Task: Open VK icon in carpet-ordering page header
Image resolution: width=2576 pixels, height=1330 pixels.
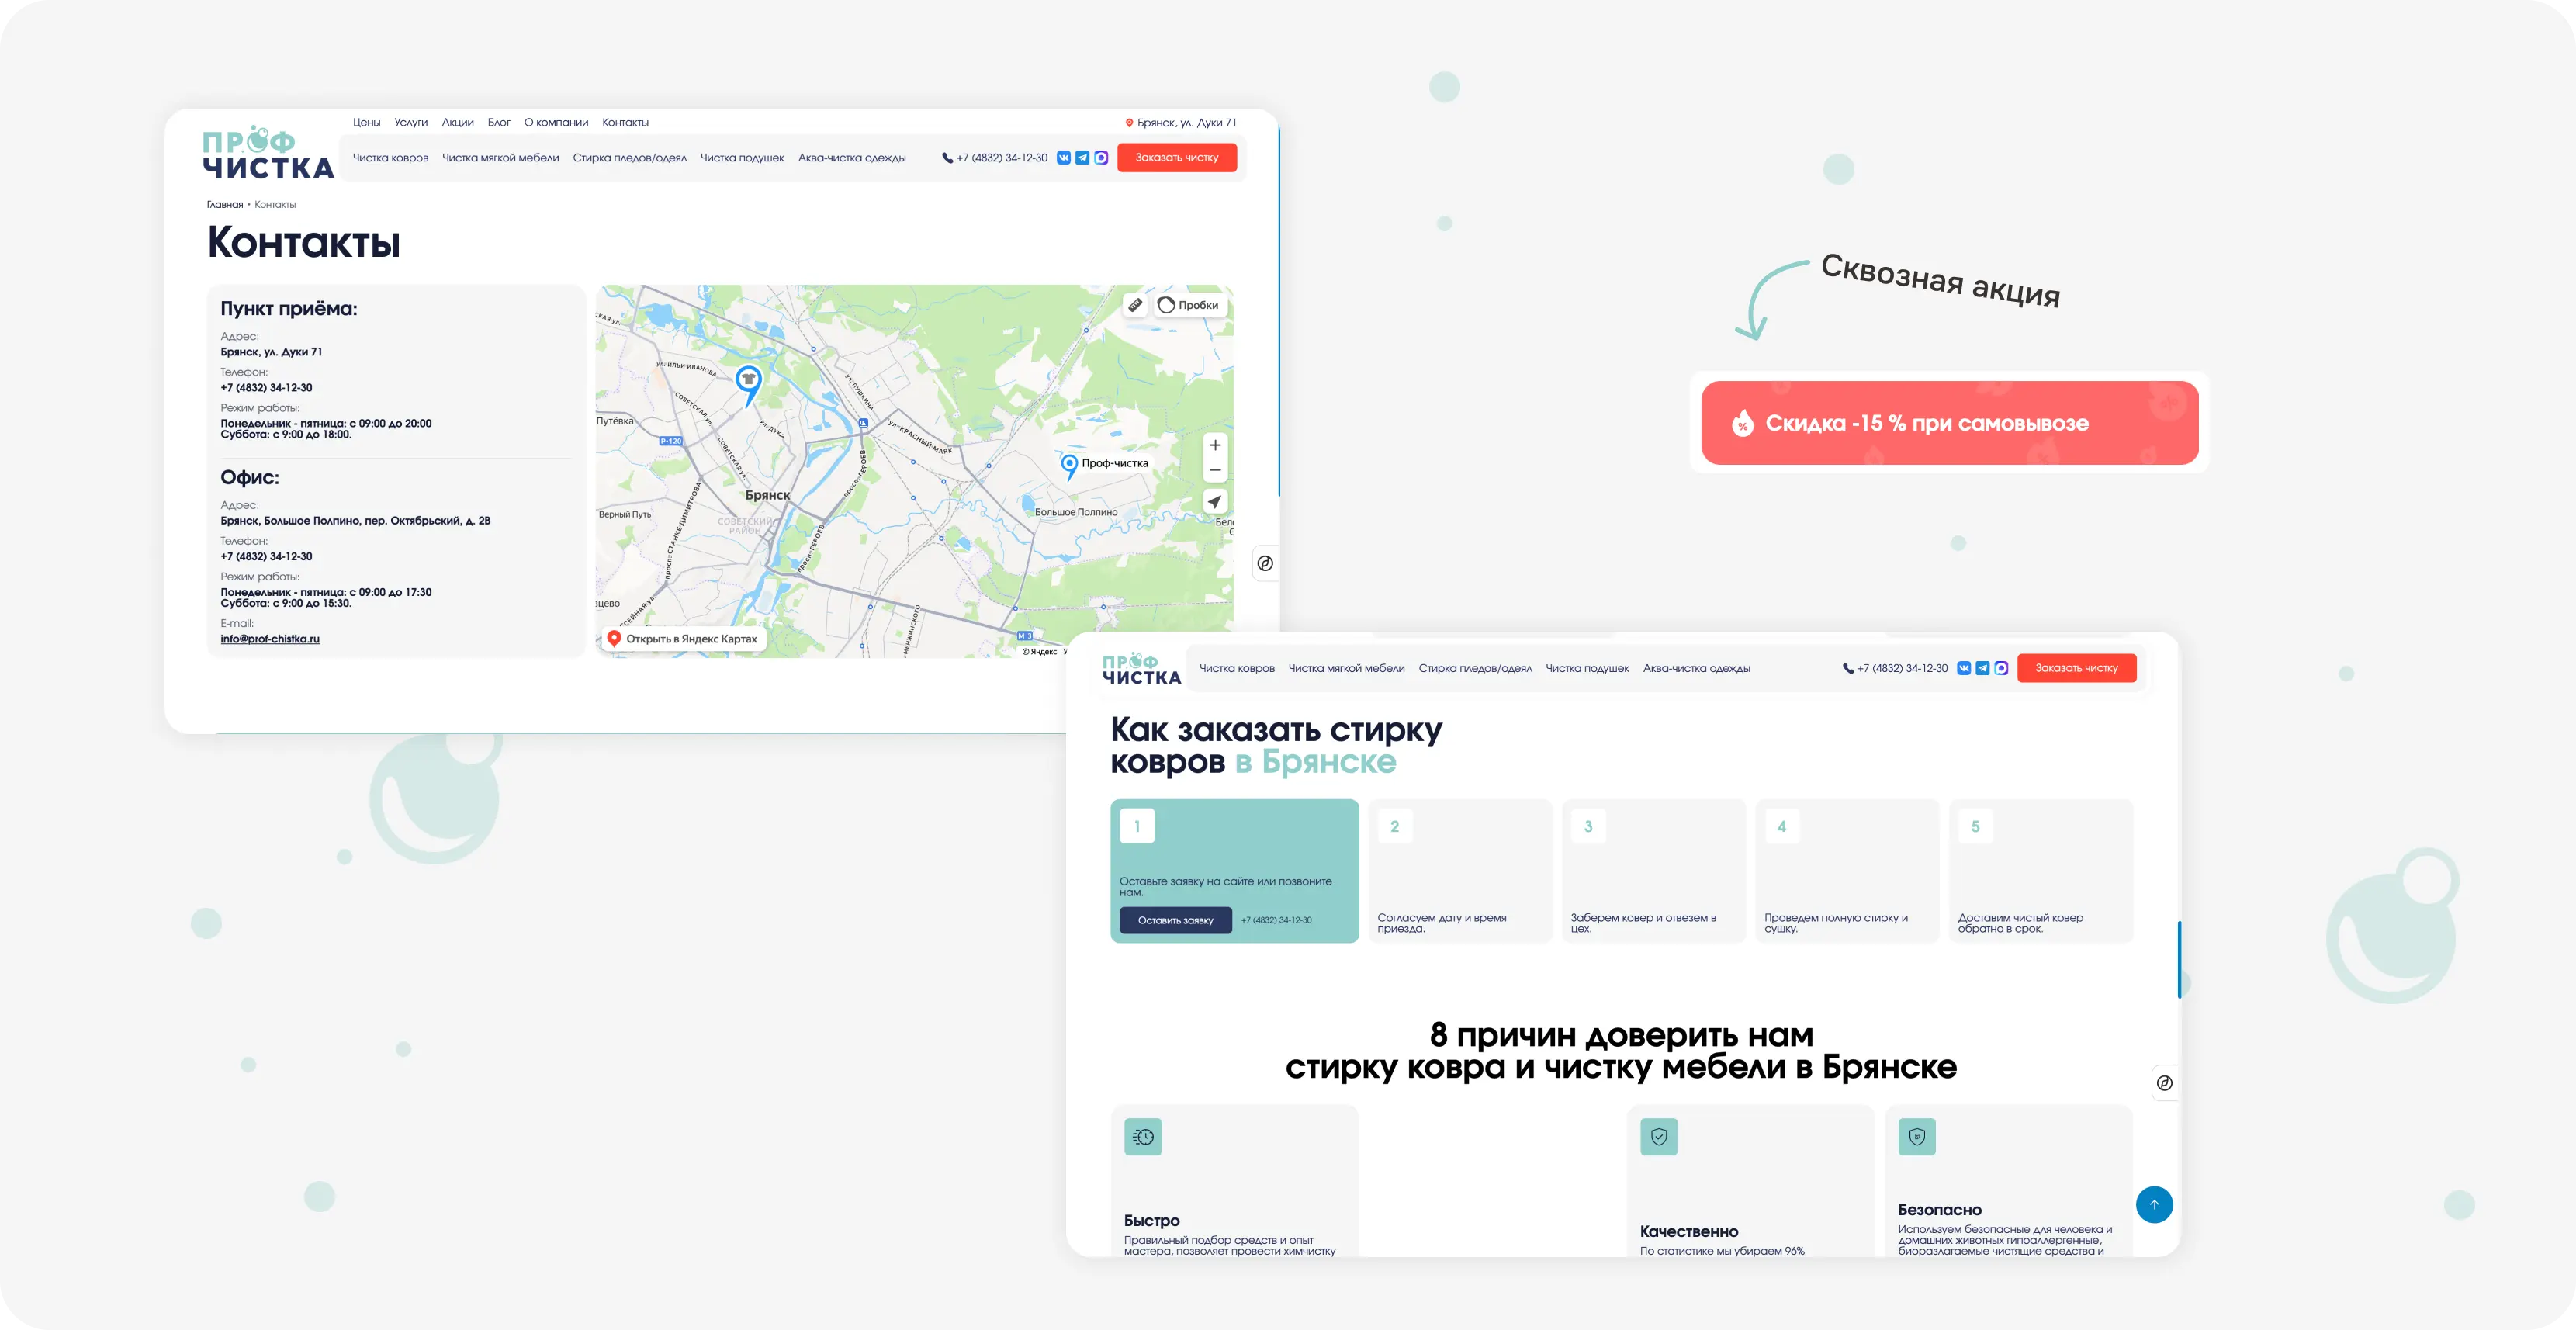Action: coord(1964,668)
